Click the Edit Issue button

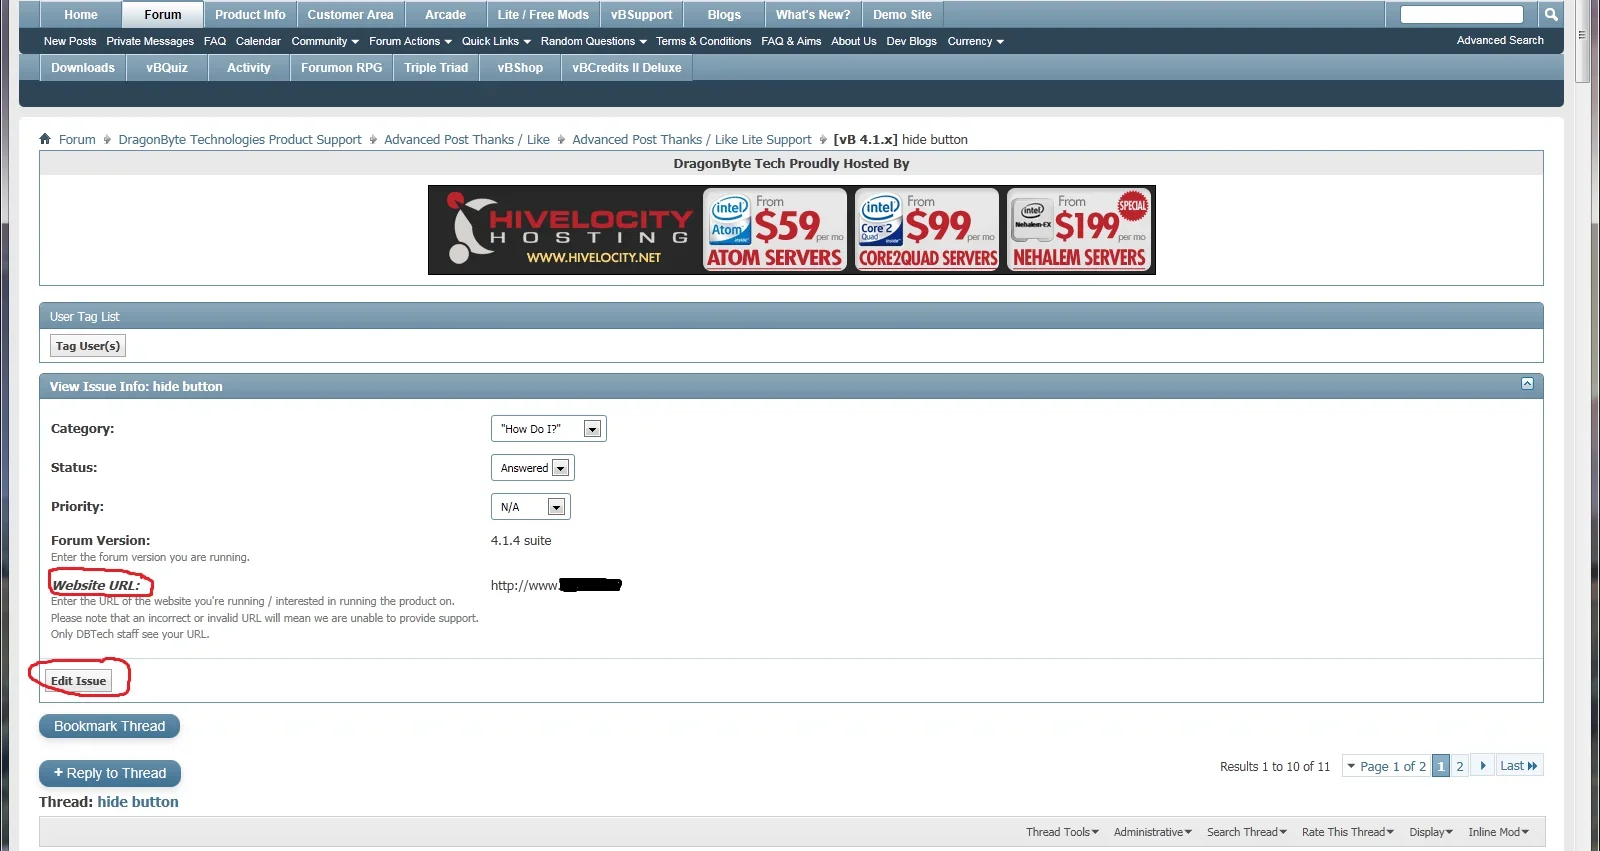79,681
